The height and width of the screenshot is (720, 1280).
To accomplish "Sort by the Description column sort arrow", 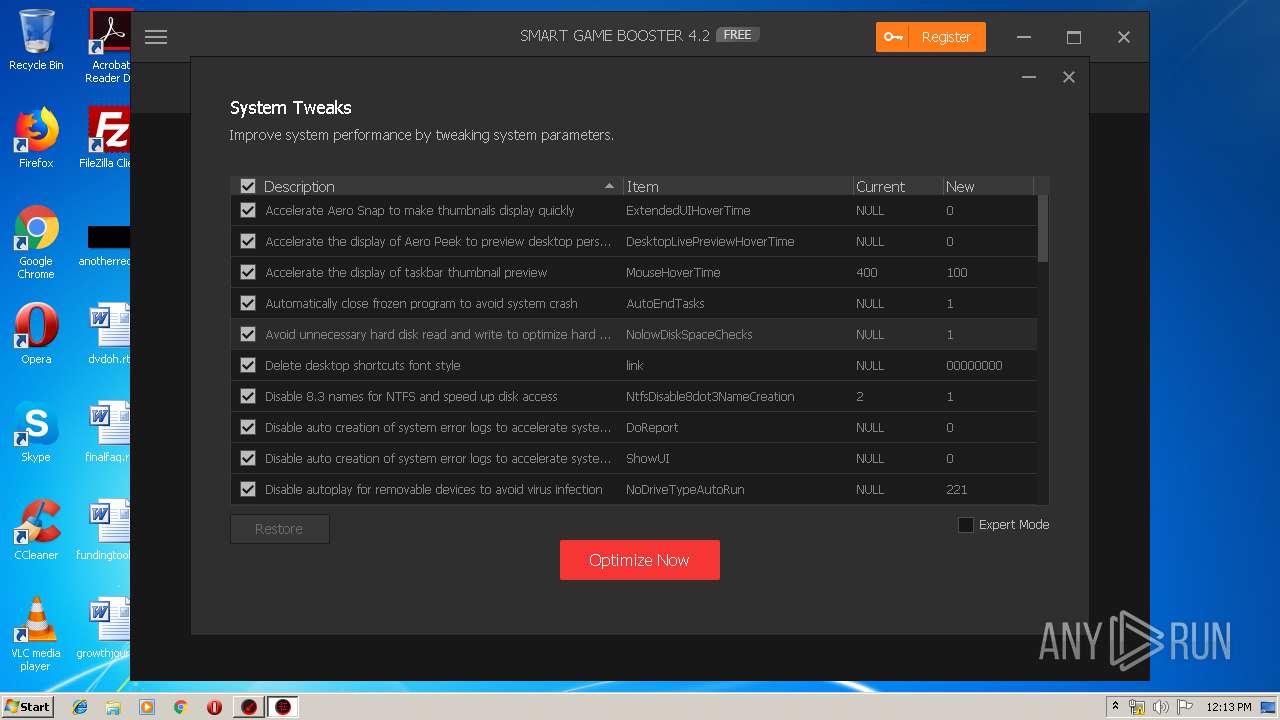I will [609, 186].
